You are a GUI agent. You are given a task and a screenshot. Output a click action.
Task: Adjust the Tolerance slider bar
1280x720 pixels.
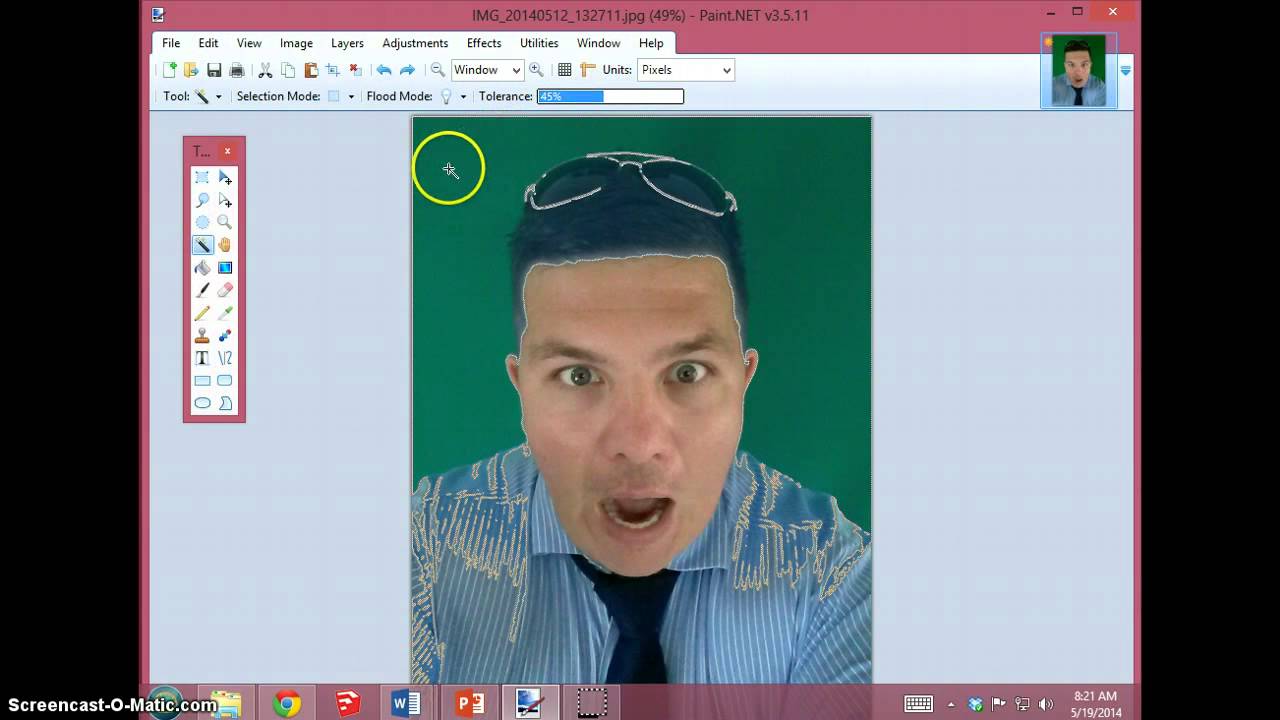[610, 96]
